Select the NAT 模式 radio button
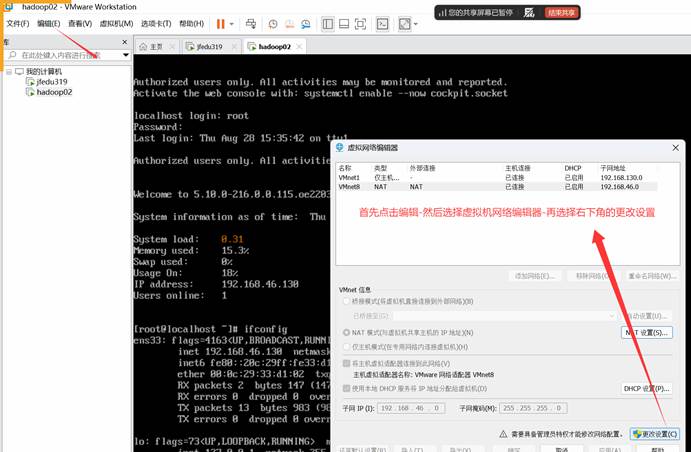 (346, 333)
